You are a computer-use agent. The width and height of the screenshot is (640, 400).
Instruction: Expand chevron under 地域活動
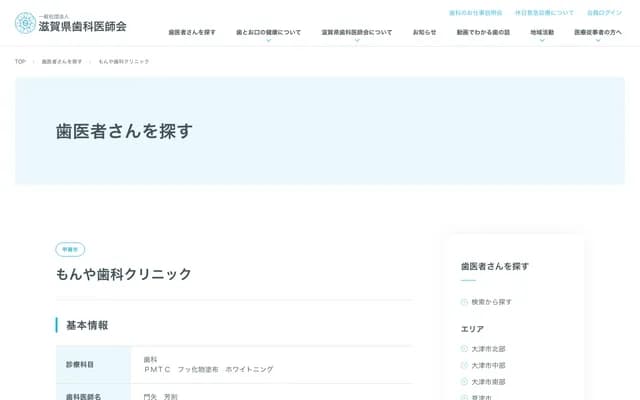542,40
